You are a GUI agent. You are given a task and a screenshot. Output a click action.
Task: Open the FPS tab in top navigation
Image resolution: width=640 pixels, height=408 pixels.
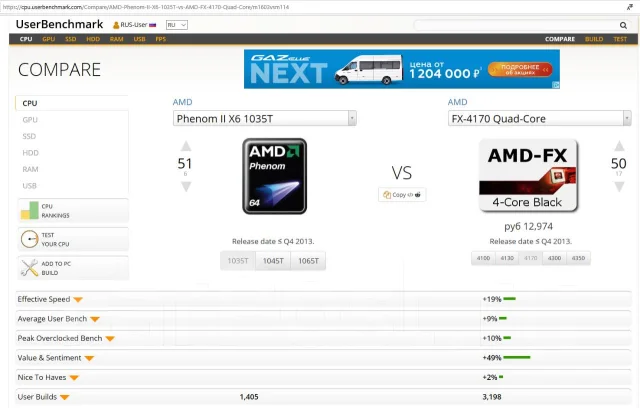point(160,39)
